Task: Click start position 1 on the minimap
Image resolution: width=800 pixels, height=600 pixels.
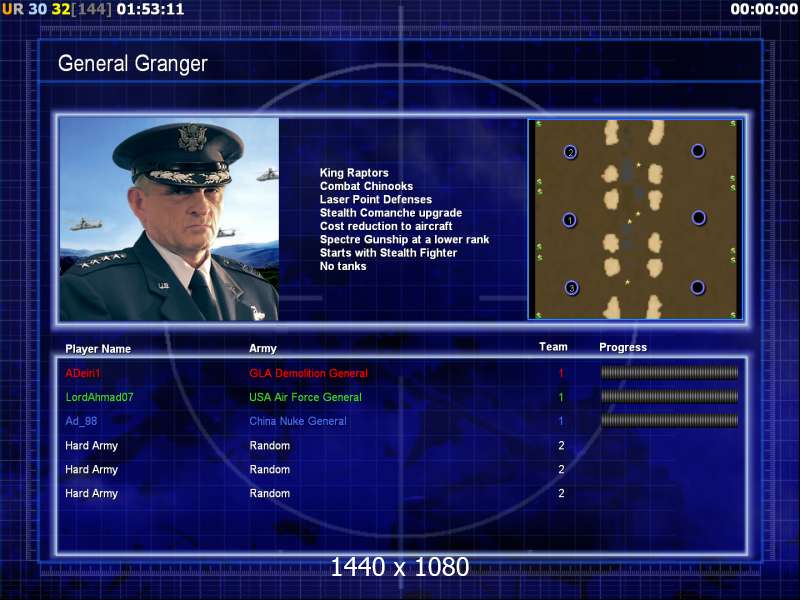Action: (x=569, y=220)
